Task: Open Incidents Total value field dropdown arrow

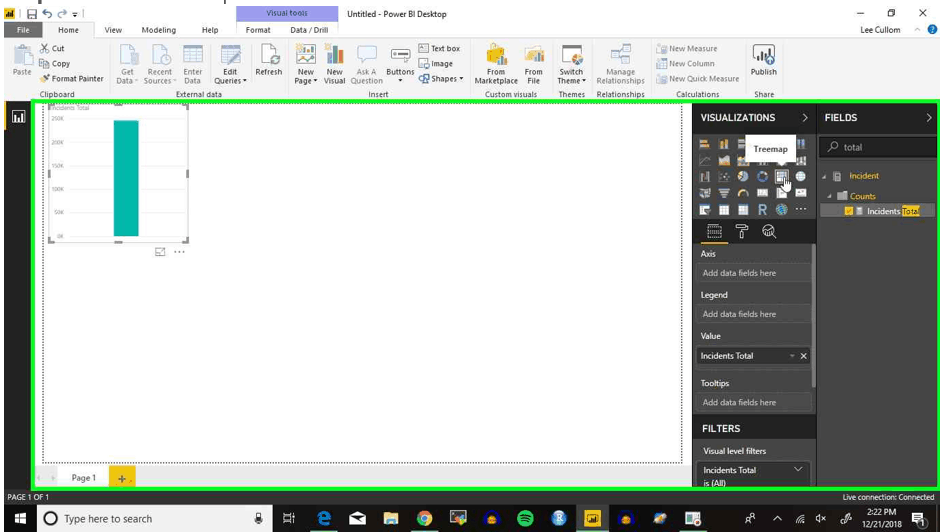Action: click(792, 356)
